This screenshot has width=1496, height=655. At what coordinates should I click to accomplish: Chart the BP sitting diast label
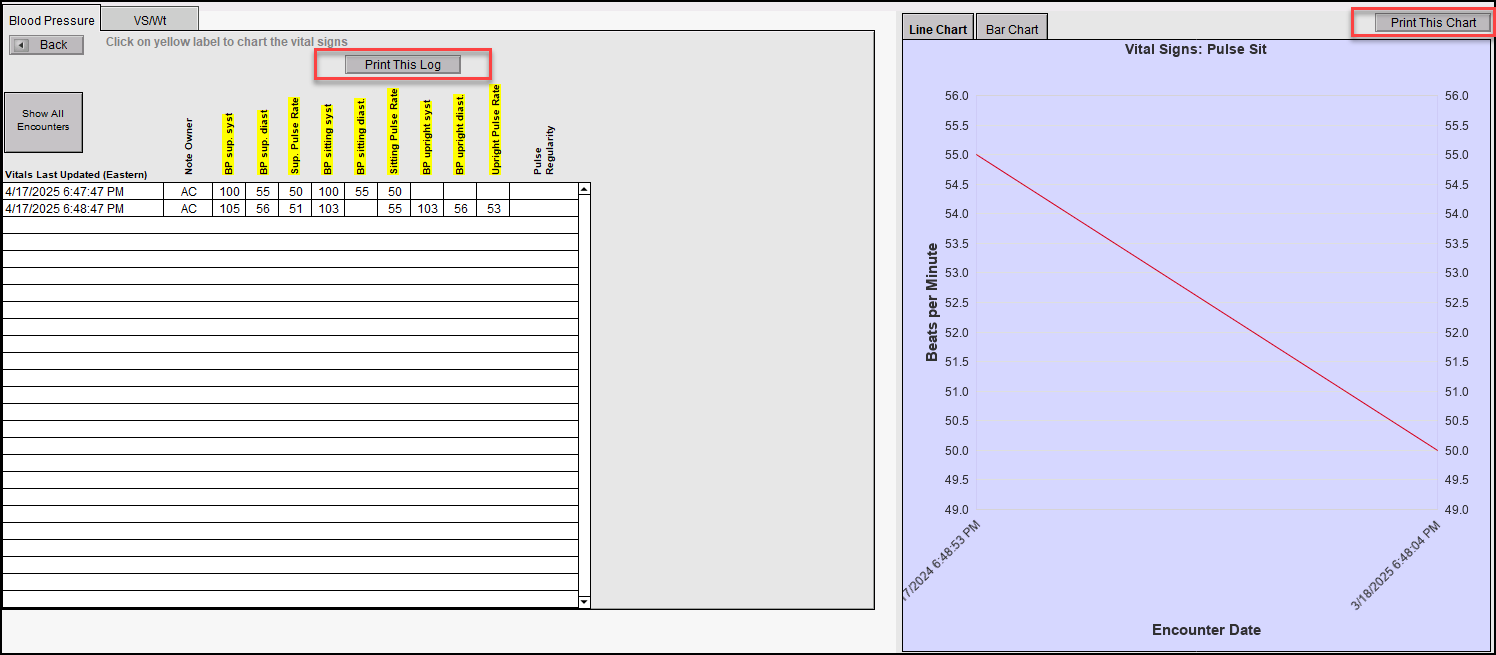pos(361,138)
